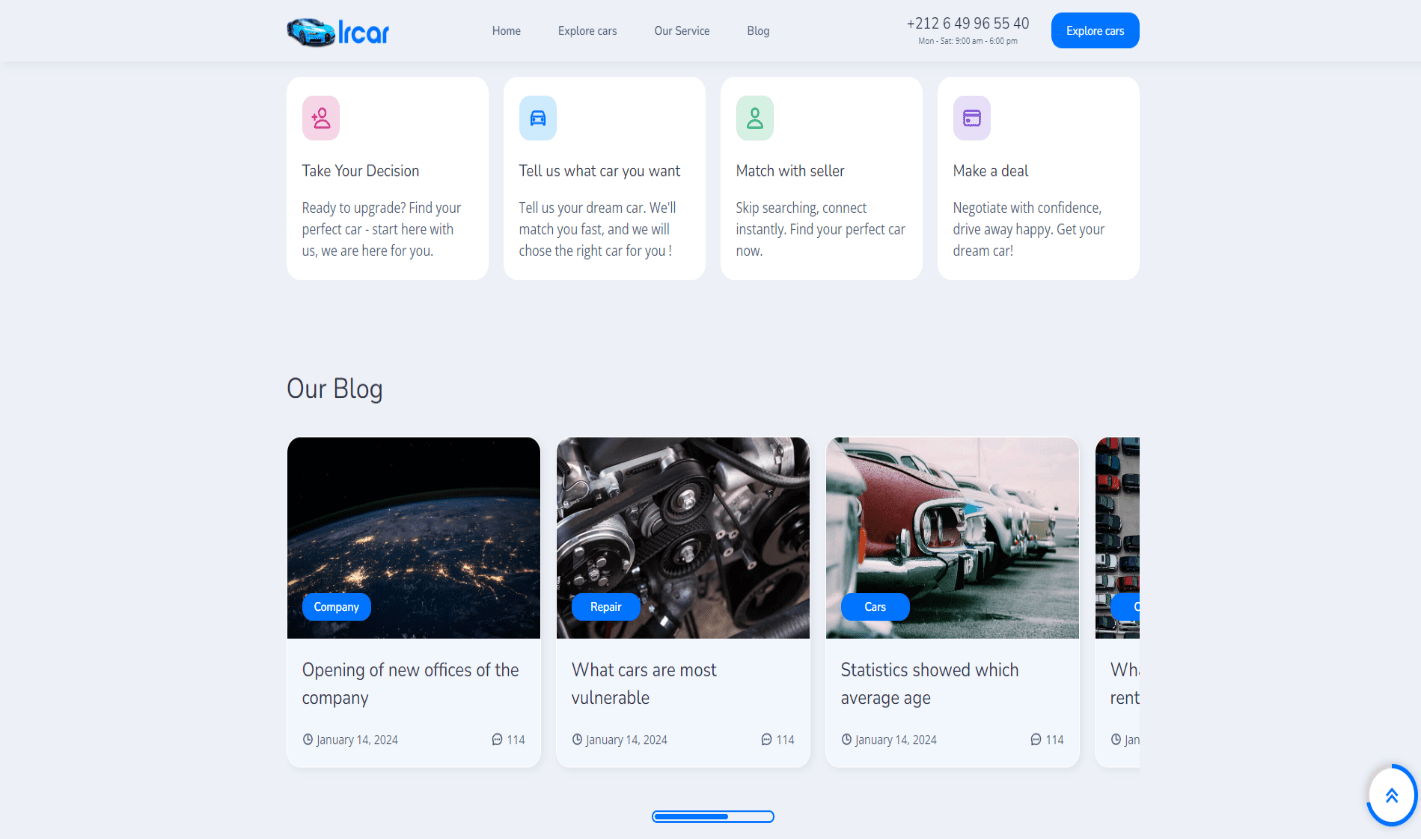The image size is (1421, 839).
Task: Click the car engine blog thumbnail
Action: pos(683,538)
